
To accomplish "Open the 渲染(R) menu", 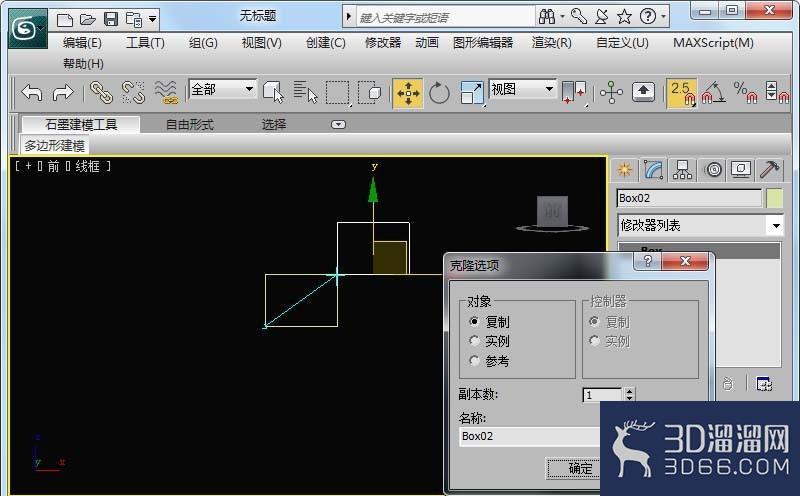I will [x=552, y=43].
